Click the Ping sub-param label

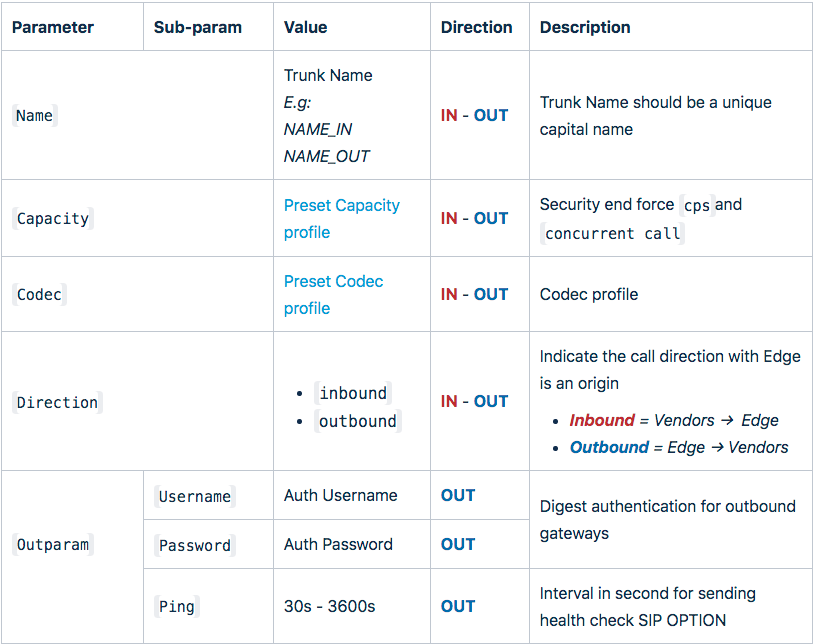click(176, 606)
